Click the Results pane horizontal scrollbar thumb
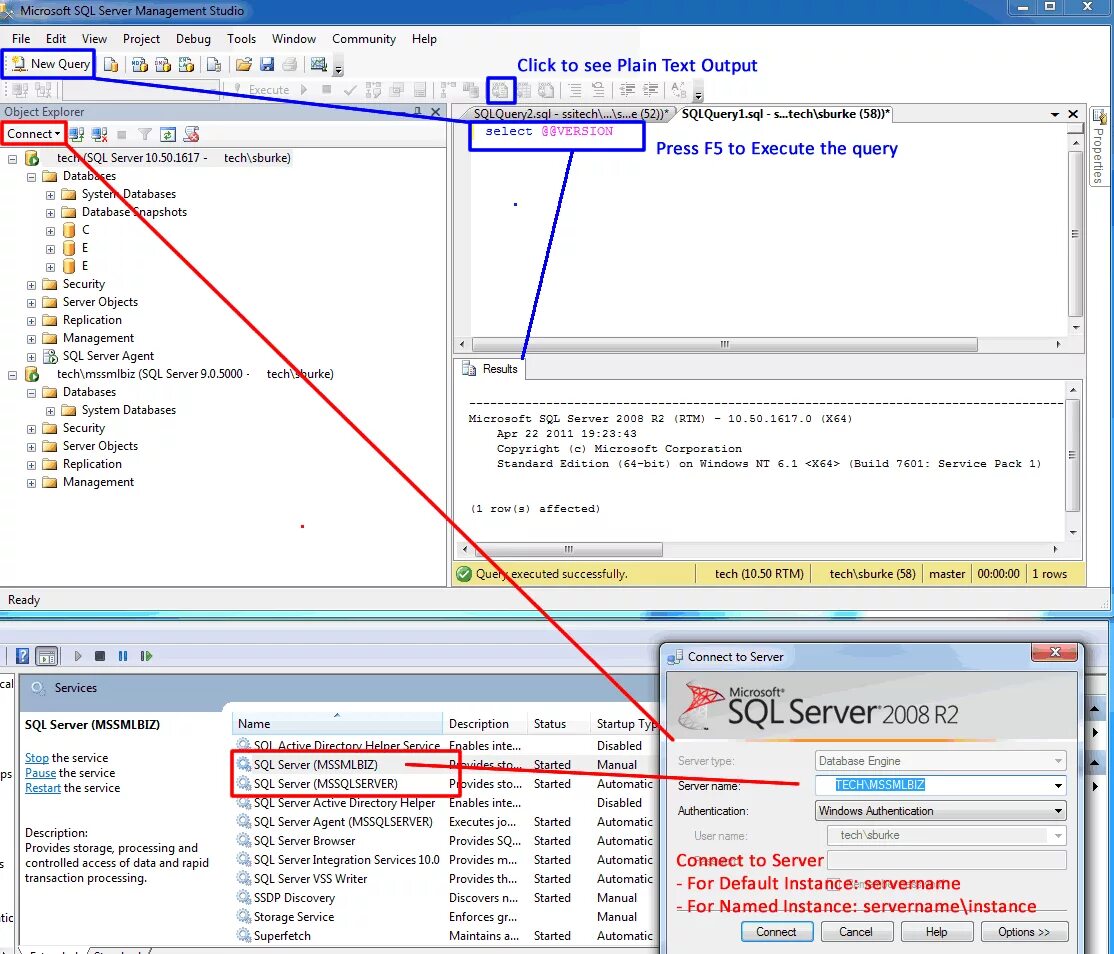This screenshot has width=1114, height=954. pos(568,549)
